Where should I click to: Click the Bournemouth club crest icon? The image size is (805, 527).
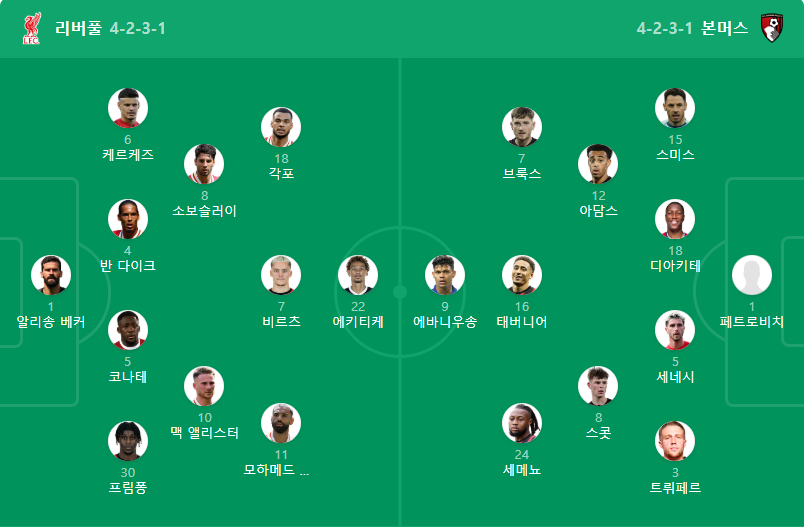point(772,28)
